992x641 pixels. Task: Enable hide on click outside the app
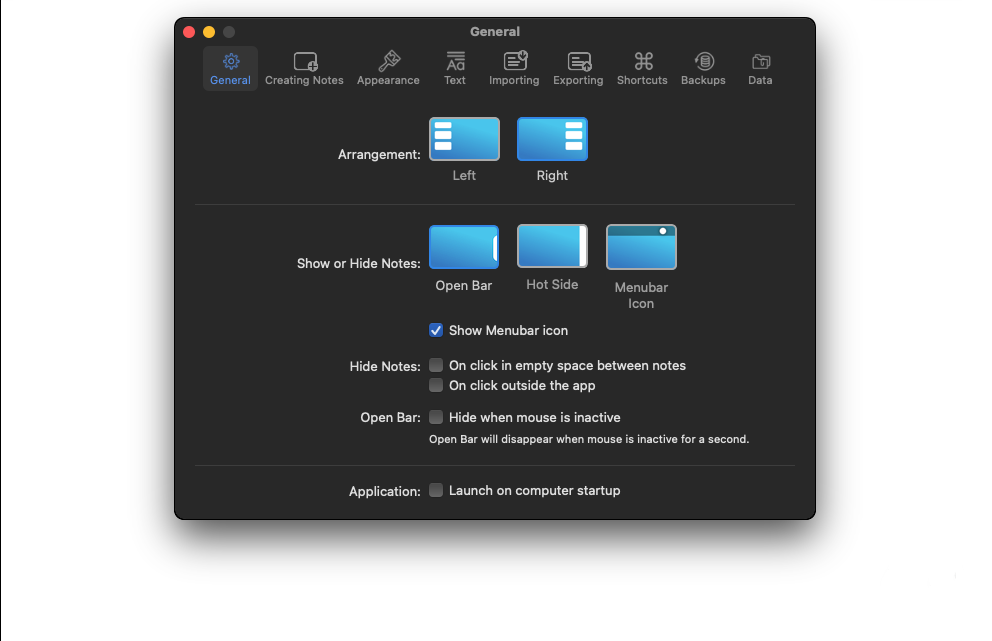(x=436, y=385)
